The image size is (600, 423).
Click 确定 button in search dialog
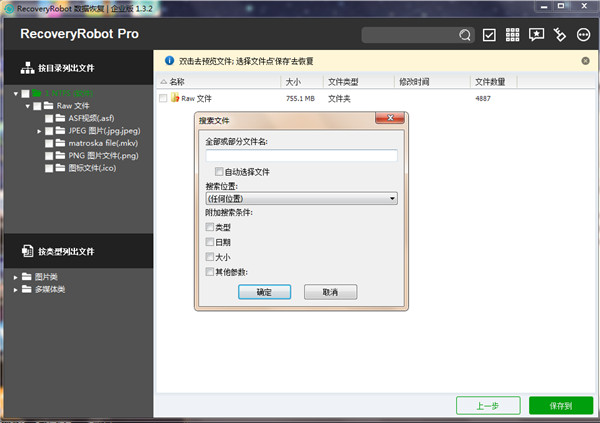[264, 292]
